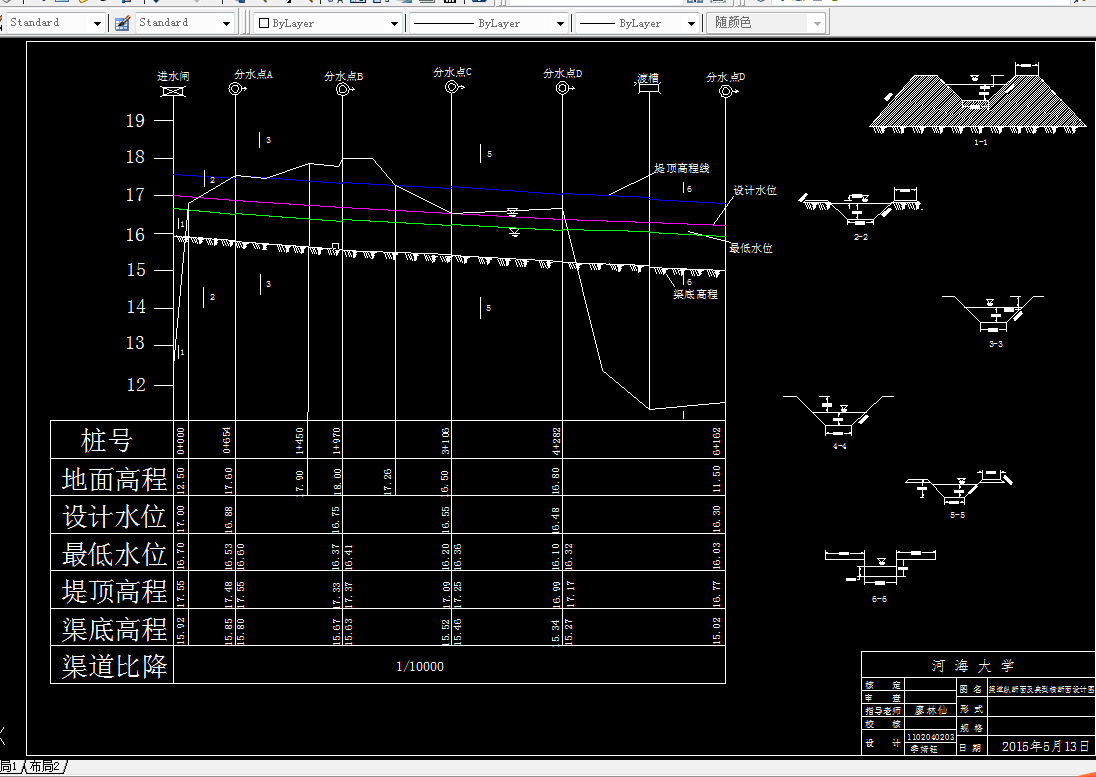Click the 1/10000 slope value

click(420, 667)
